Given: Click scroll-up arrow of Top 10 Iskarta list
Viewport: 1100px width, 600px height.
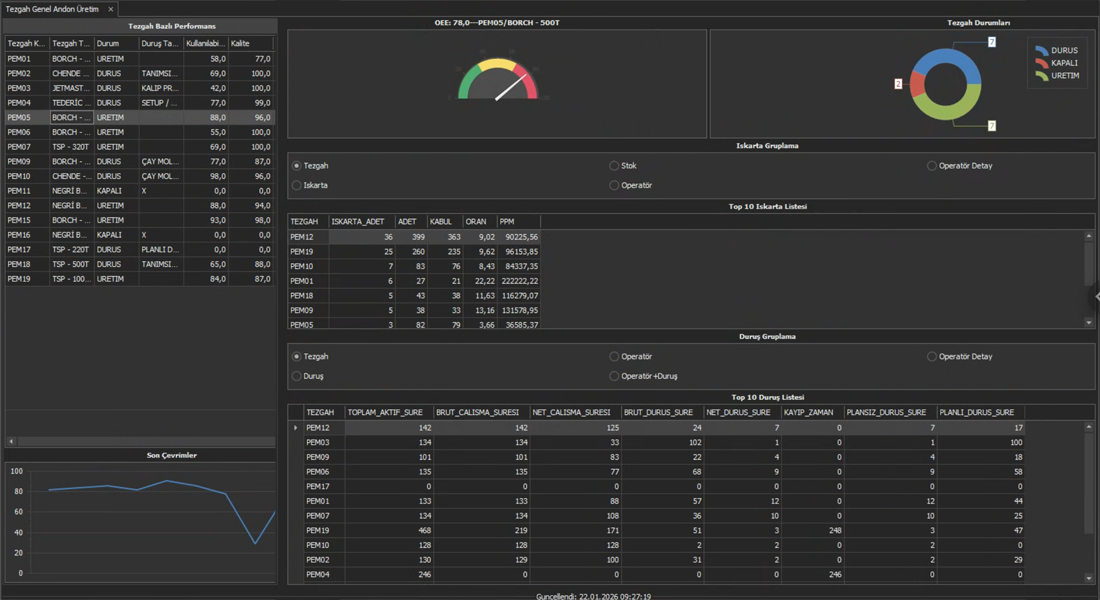Looking at the screenshot, I should click(x=1089, y=237).
